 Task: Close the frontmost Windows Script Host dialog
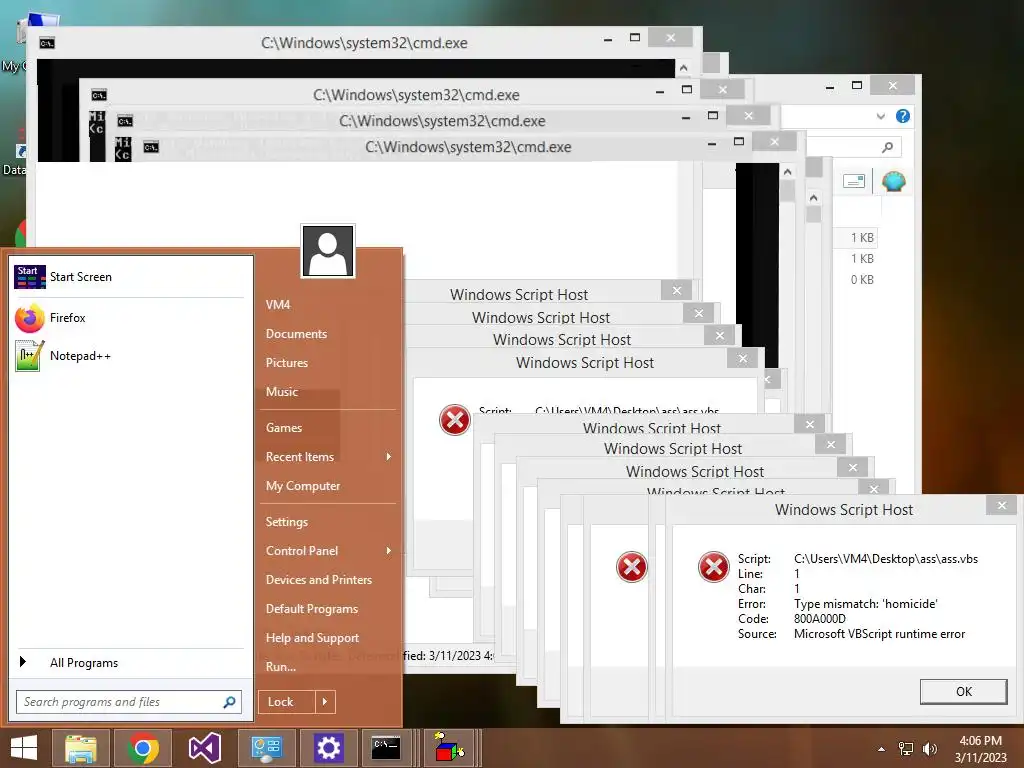click(1002, 505)
